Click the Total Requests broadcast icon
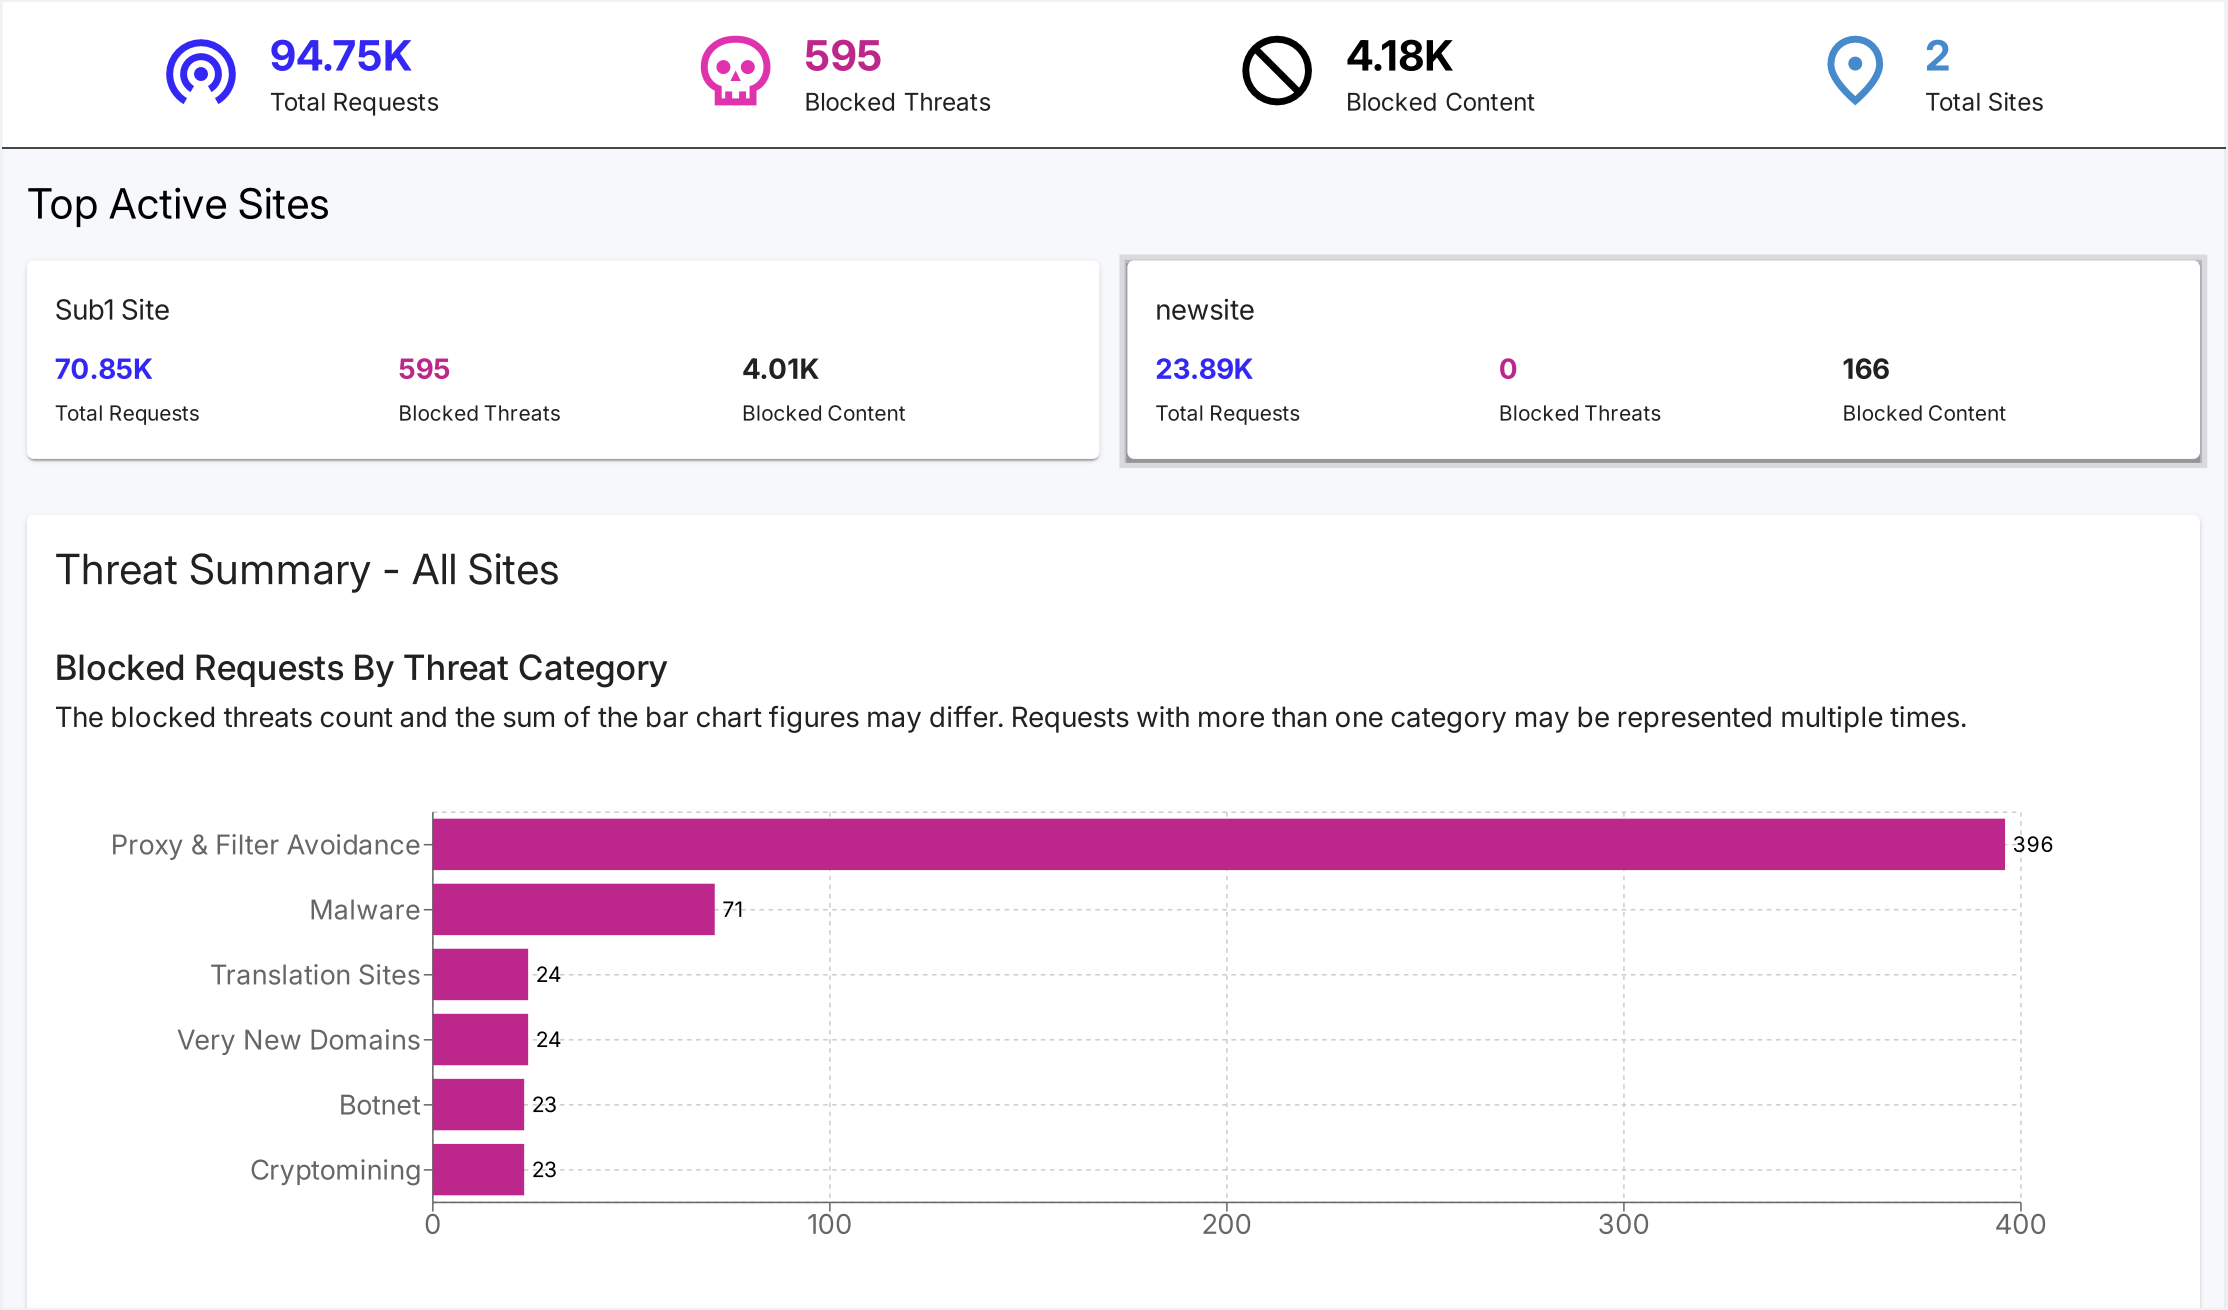 200,72
